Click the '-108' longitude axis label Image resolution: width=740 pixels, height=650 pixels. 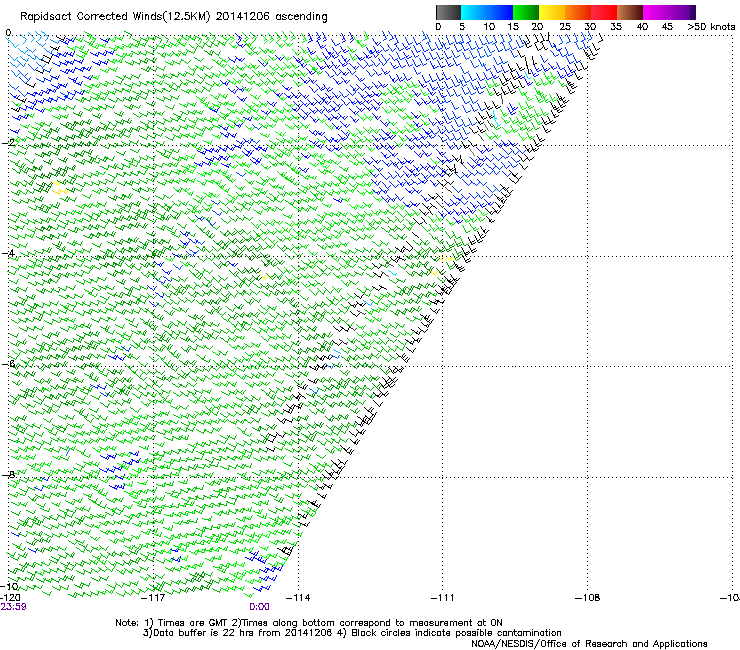click(588, 598)
